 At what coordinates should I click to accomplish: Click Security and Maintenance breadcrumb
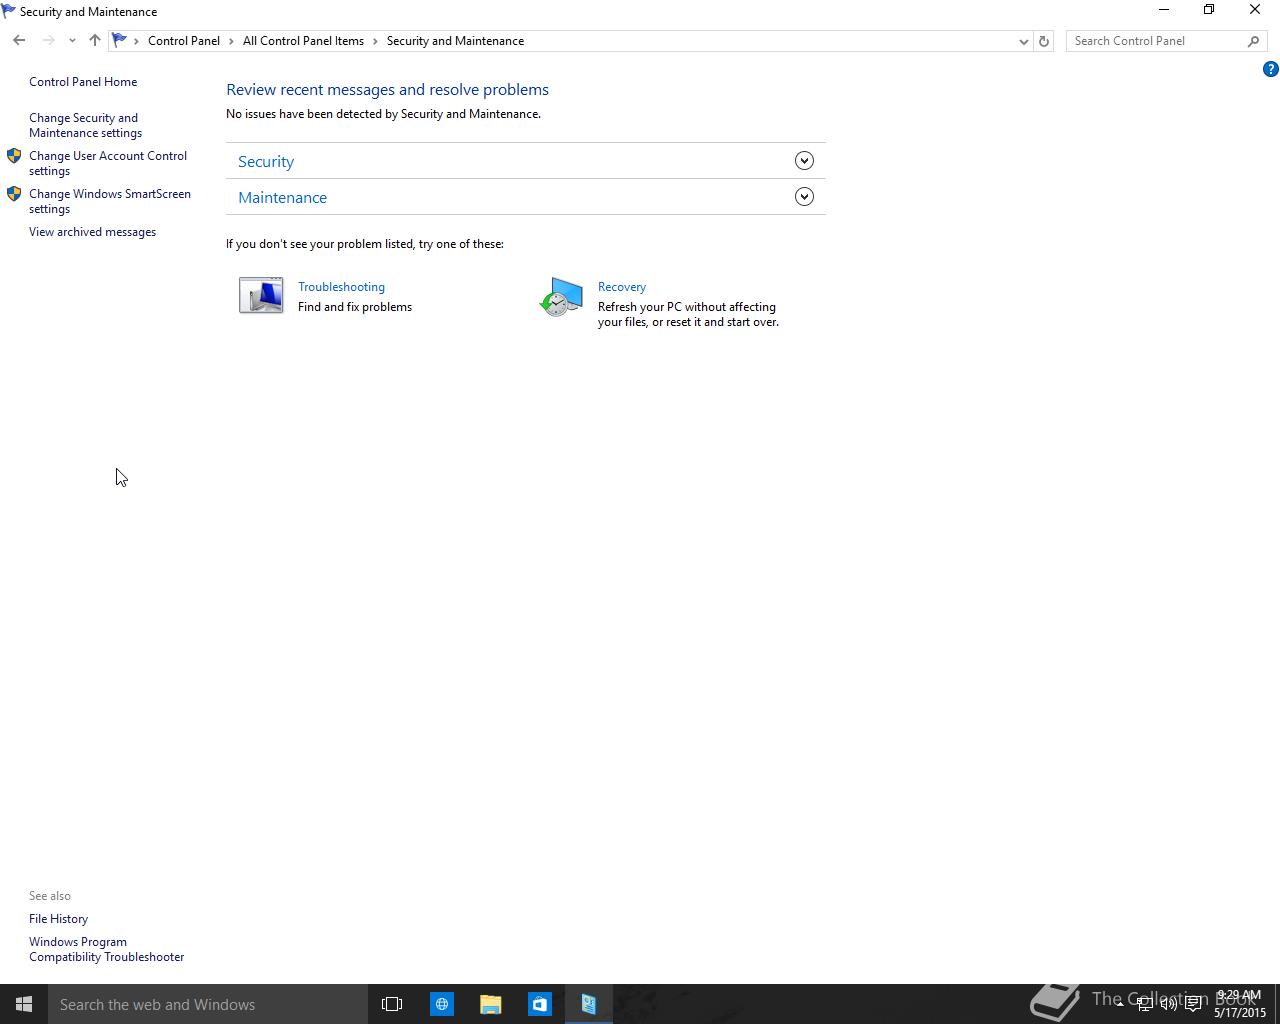(x=455, y=41)
